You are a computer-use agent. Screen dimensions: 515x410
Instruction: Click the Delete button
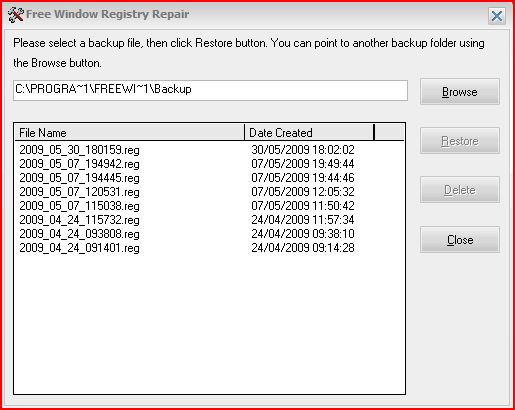click(460, 190)
